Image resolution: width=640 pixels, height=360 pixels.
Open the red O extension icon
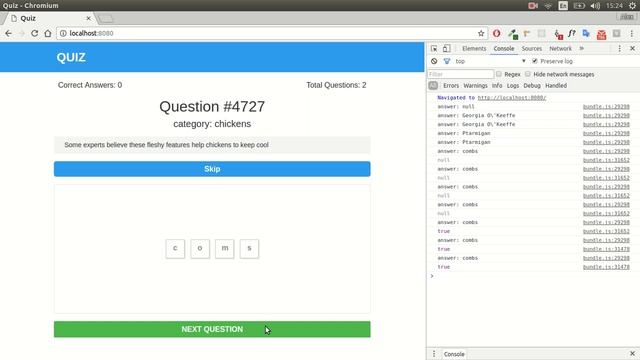(x=497, y=33)
